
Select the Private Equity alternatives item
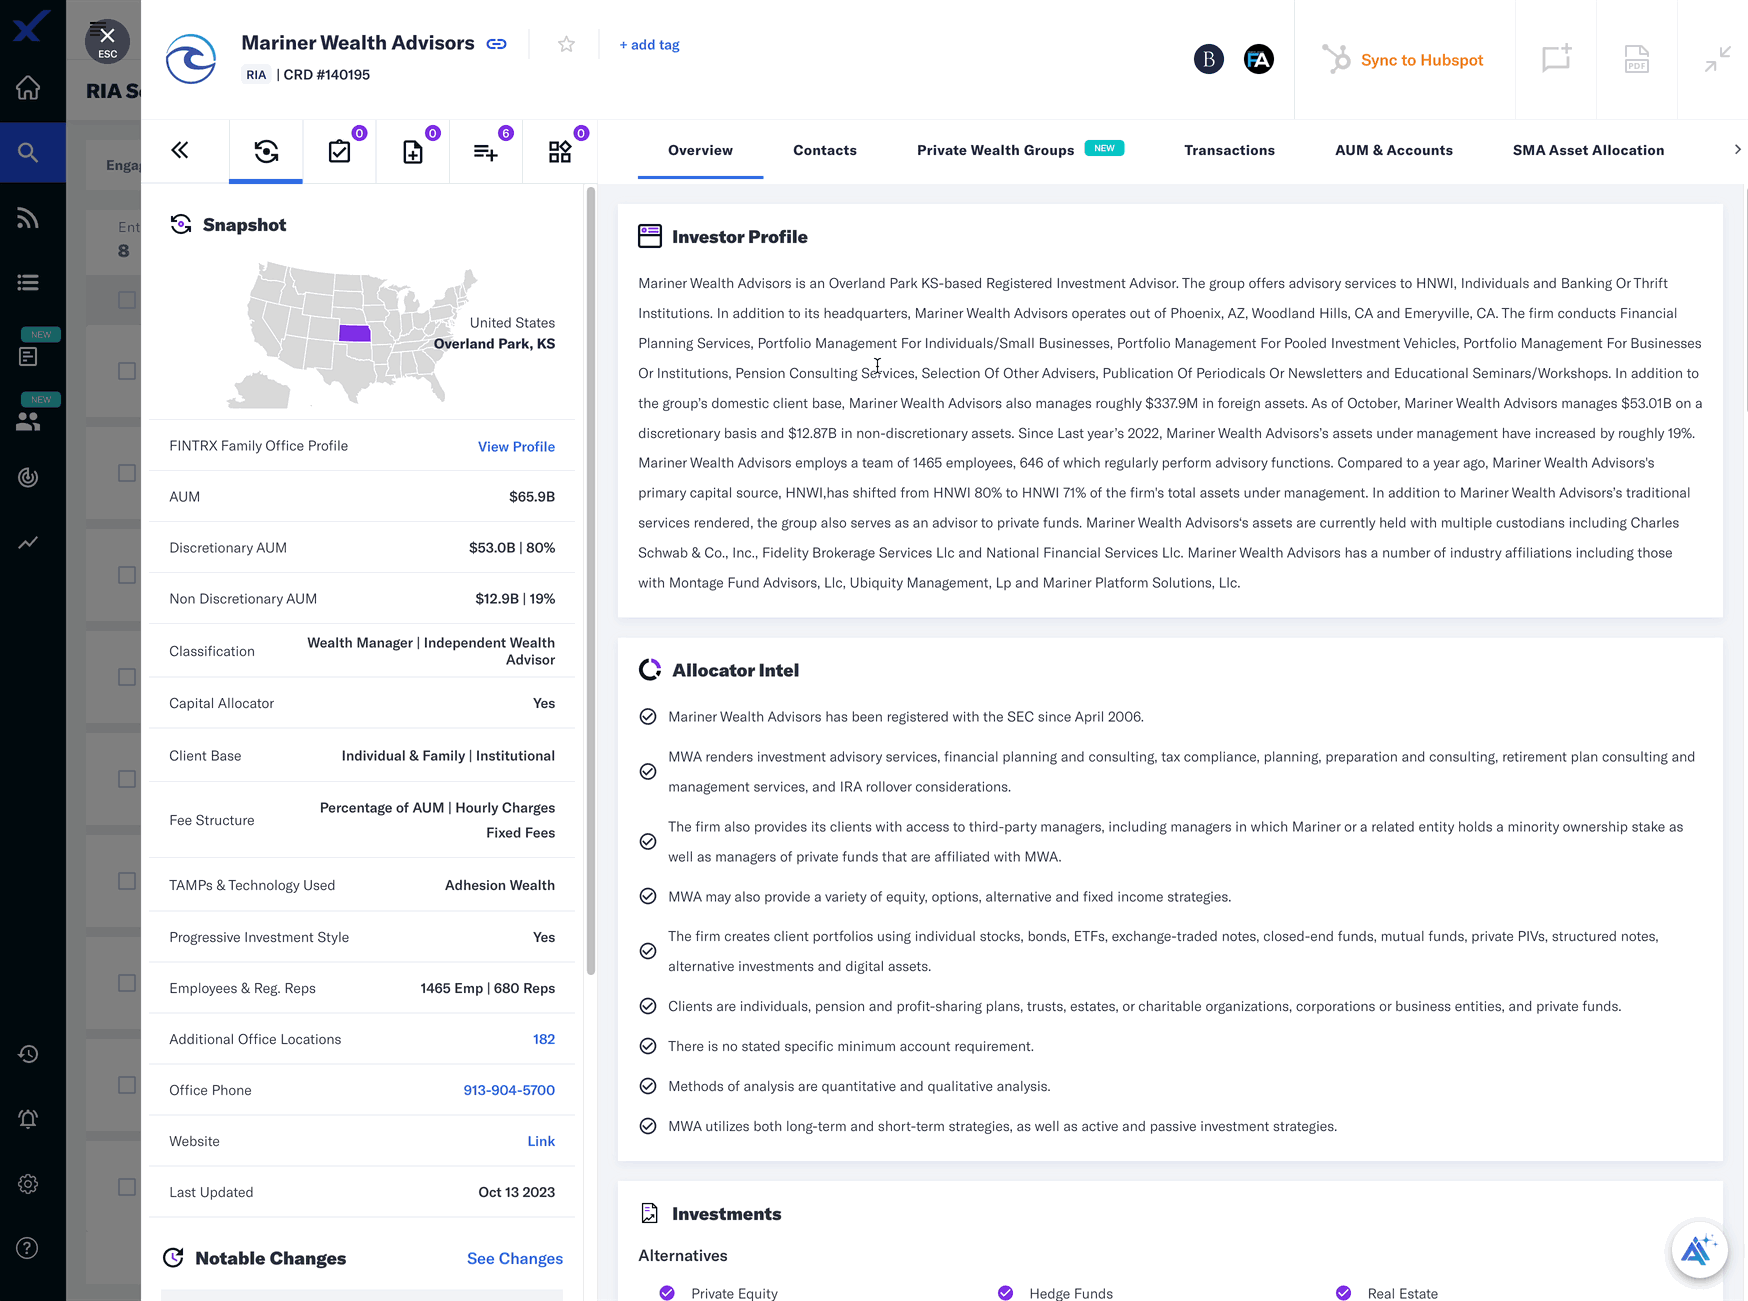coord(734,1293)
